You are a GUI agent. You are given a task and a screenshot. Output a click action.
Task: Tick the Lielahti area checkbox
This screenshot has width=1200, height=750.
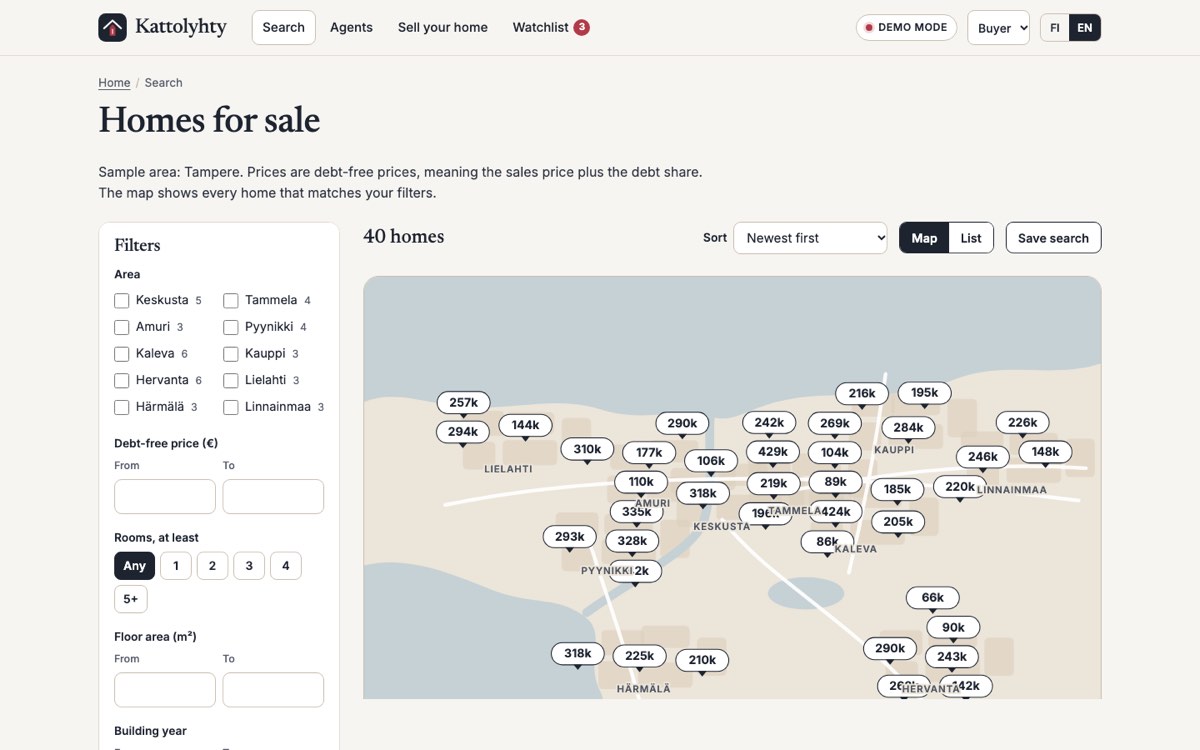(231, 380)
